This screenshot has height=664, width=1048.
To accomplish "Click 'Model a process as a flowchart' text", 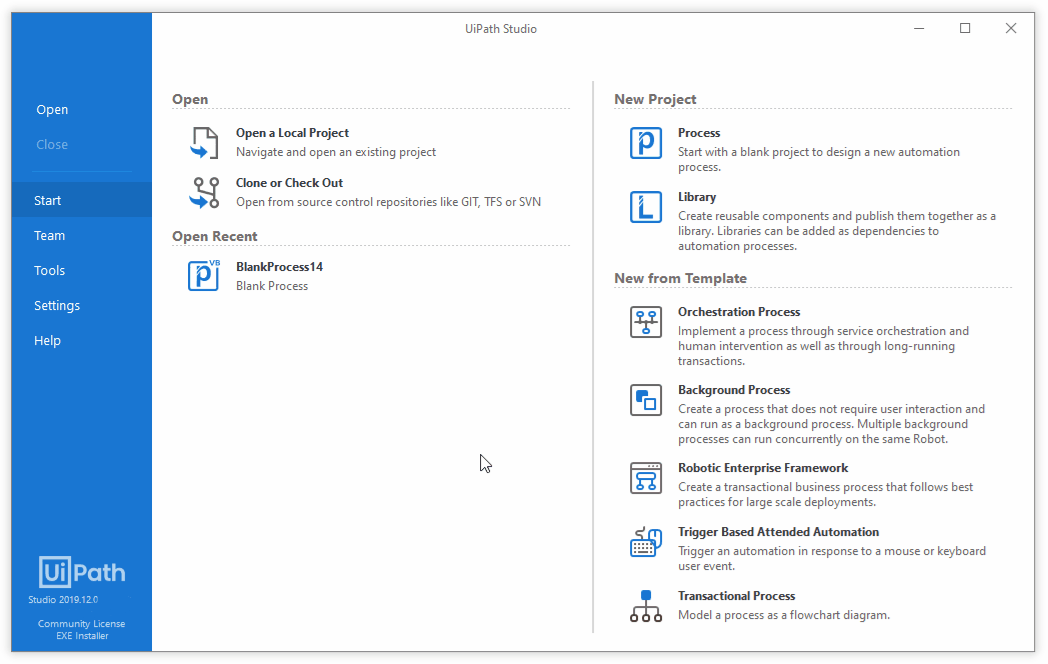I will point(783,615).
